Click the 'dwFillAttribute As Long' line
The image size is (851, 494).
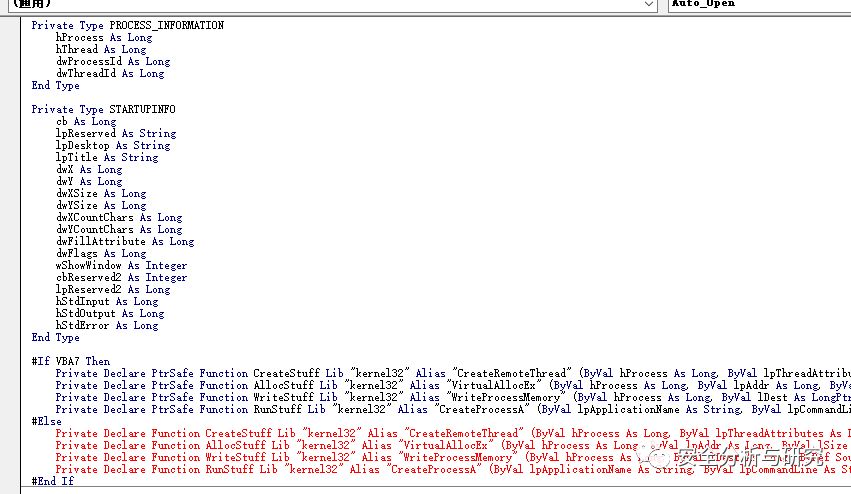tap(125, 241)
